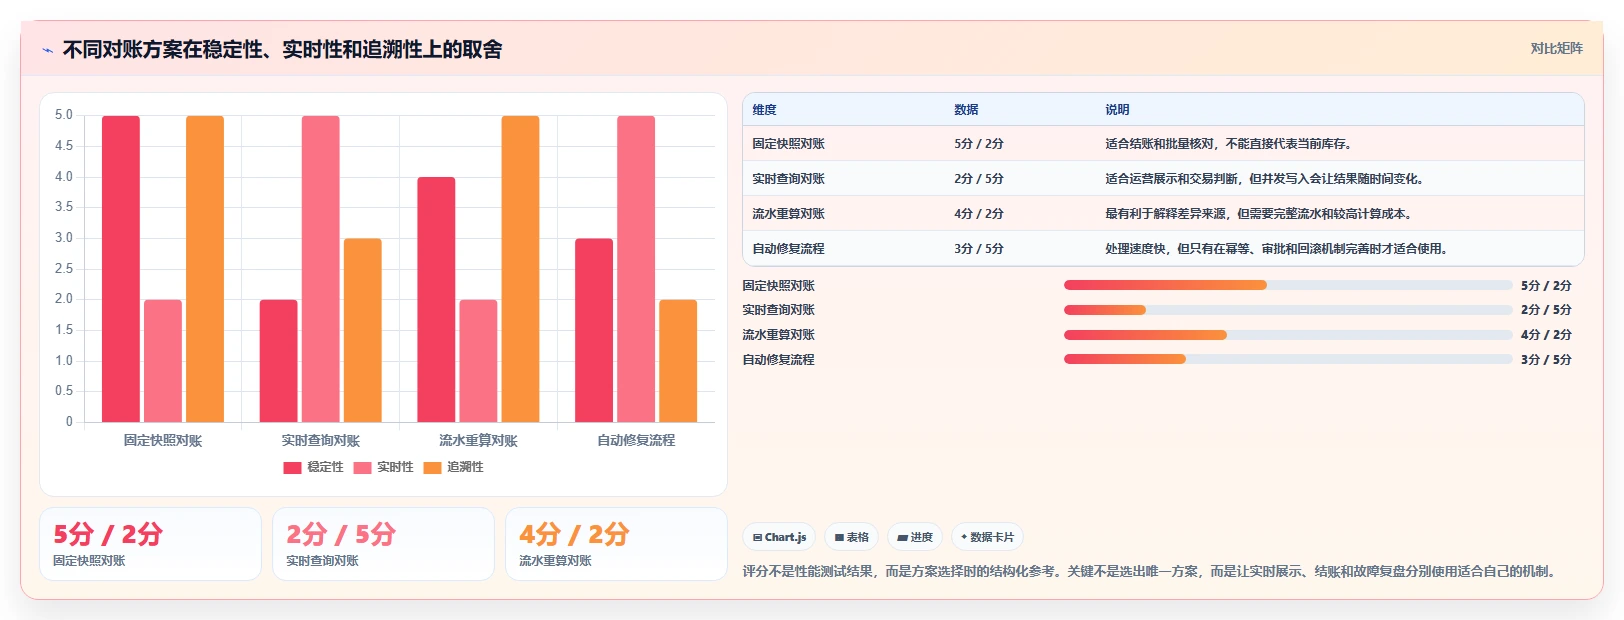Click the 数据卡片 chip label
Viewport: 1624px width, 620px height.
992,538
